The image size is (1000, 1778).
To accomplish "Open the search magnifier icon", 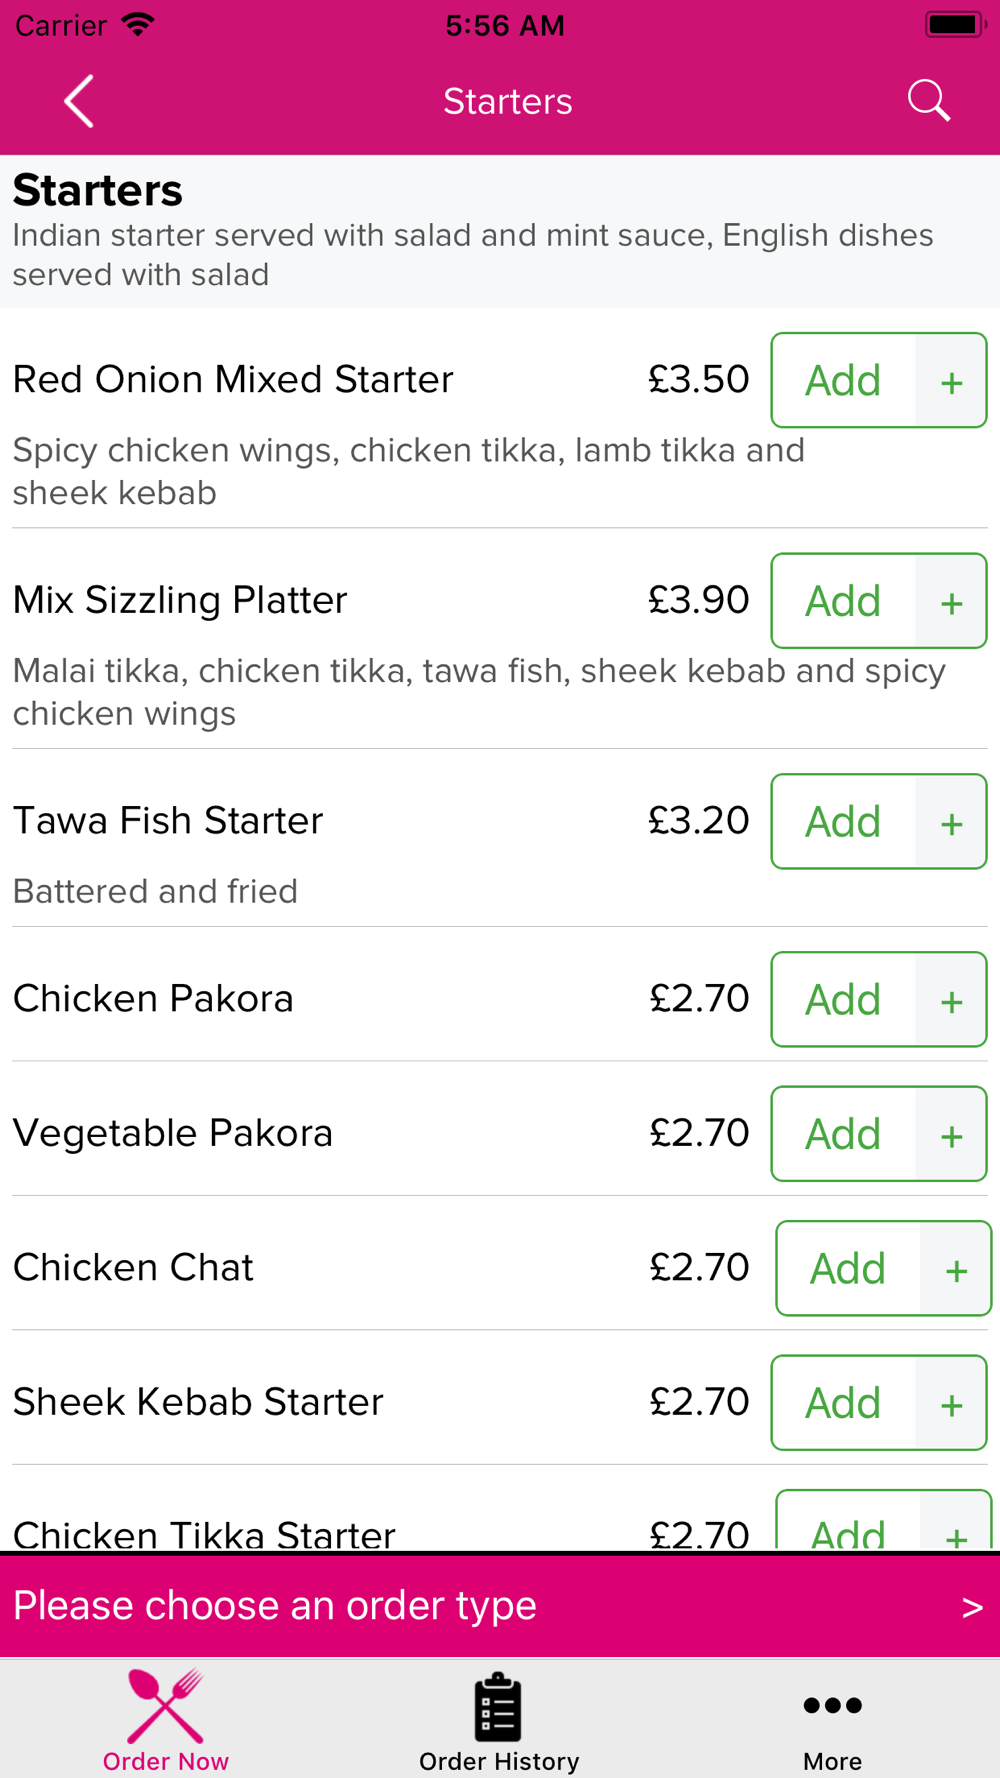I will click(x=928, y=101).
